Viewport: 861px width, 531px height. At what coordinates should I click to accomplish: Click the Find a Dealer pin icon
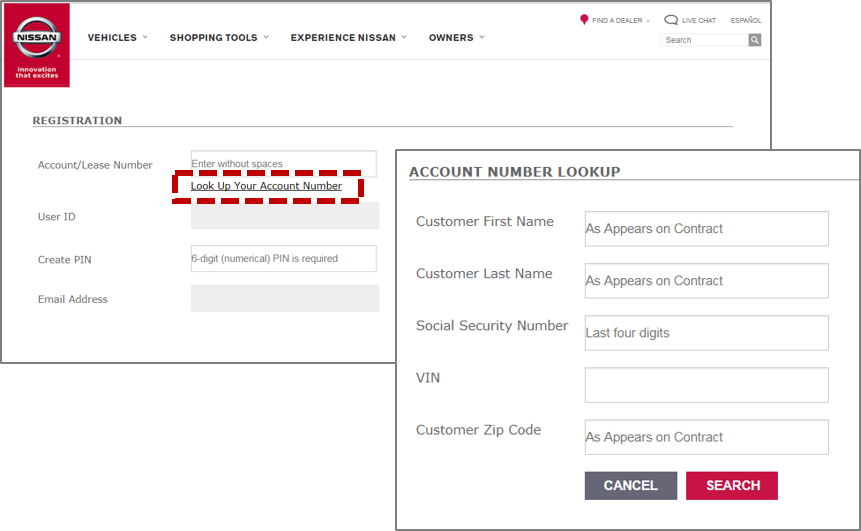(584, 20)
